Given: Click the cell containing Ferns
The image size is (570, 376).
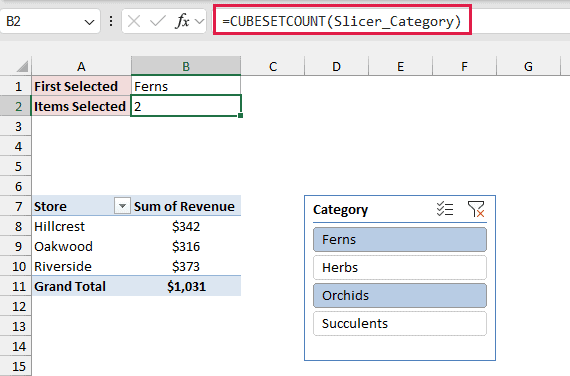Looking at the screenshot, I should tap(186, 86).
